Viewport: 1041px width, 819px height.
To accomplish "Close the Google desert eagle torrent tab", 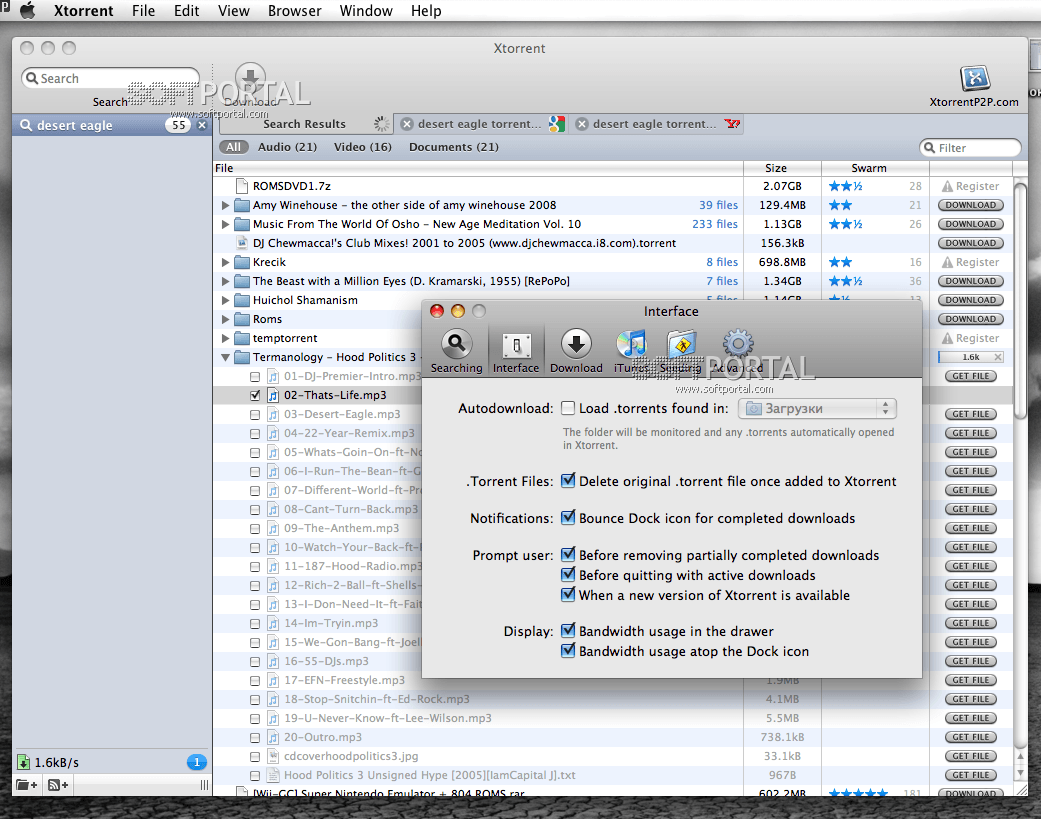I will pyautogui.click(x=407, y=124).
